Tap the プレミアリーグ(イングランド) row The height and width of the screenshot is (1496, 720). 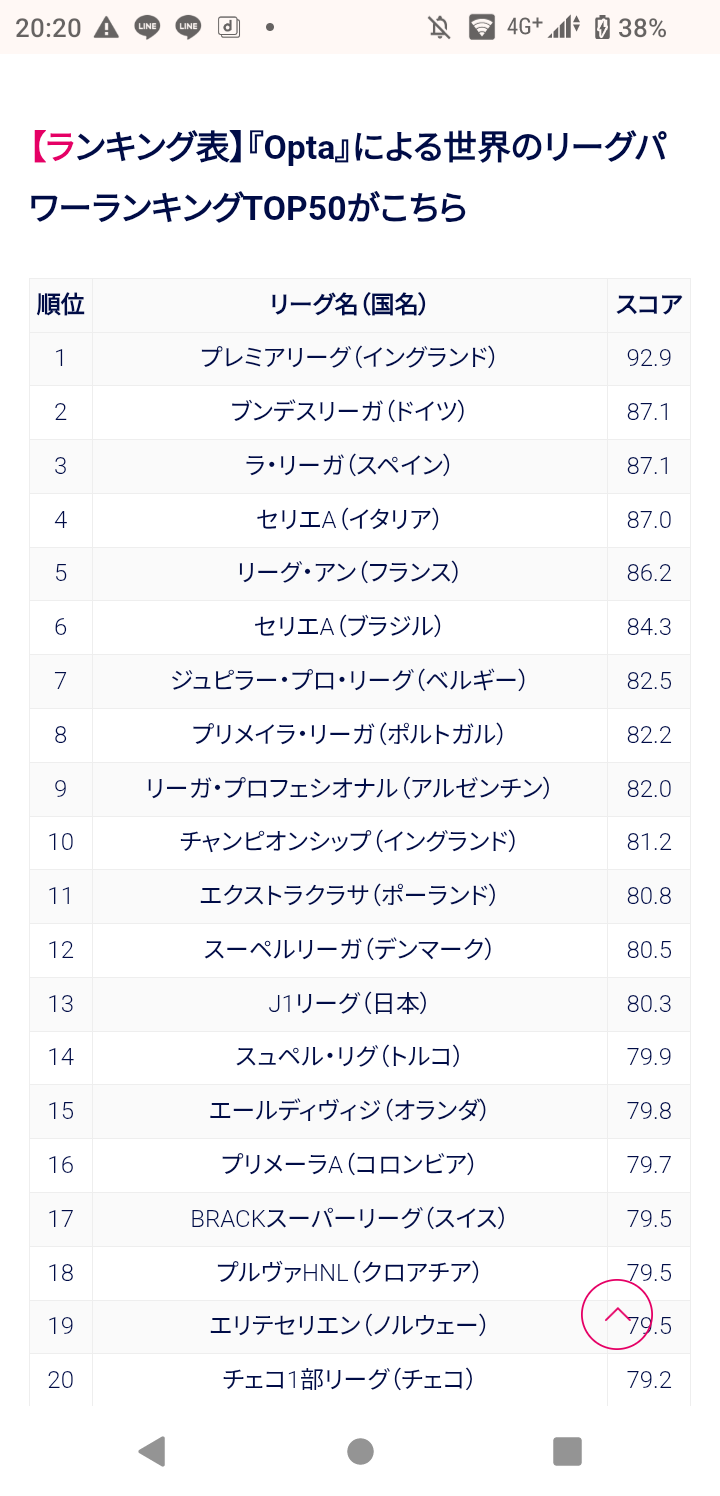360,358
